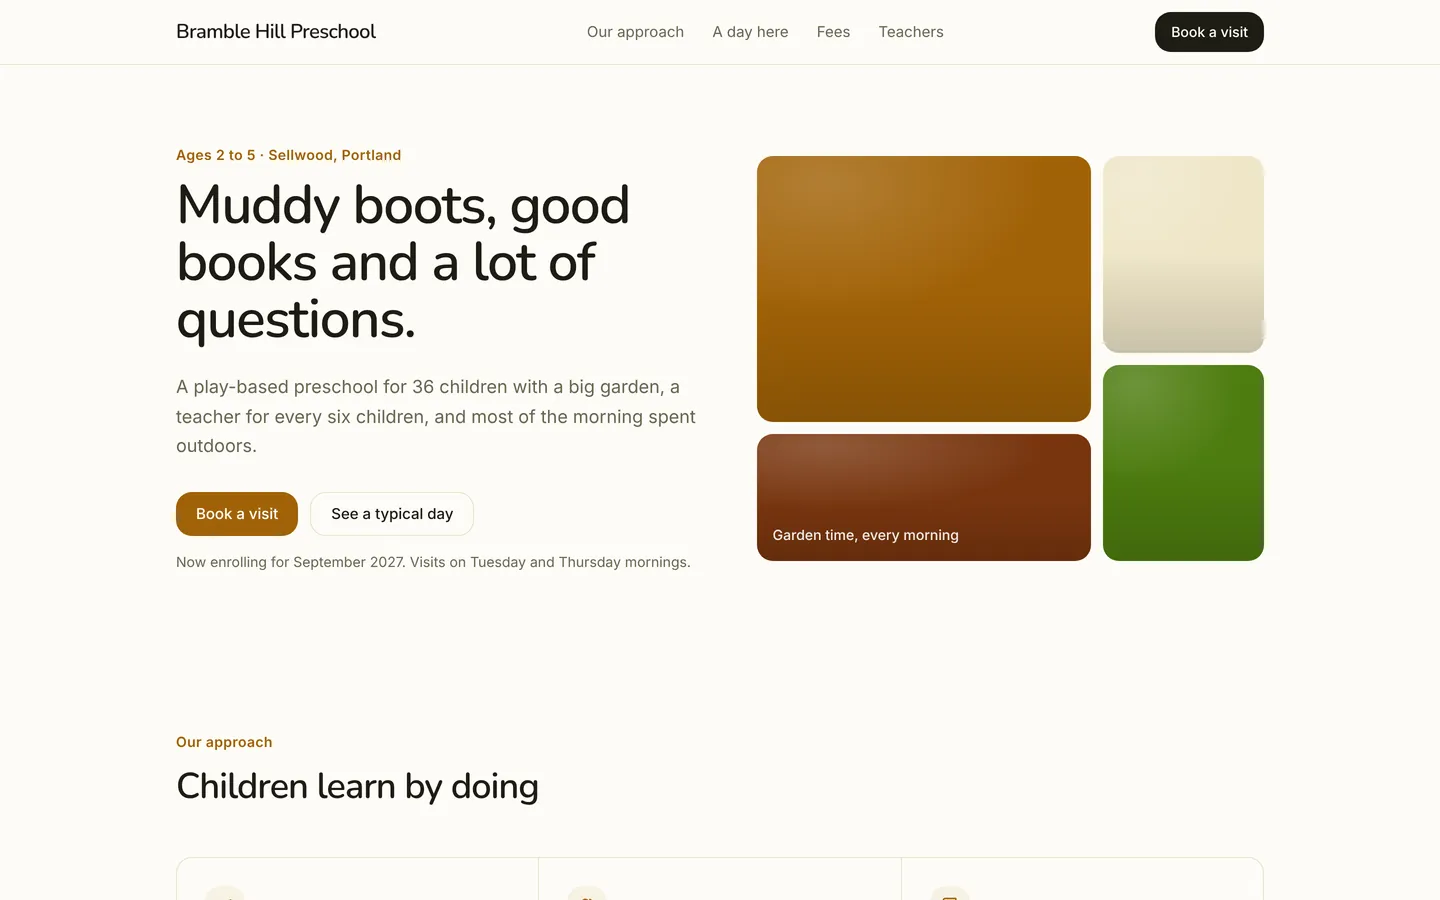1440x900 pixels.
Task: Click the Bramble Hill Preschool logo
Action: pyautogui.click(x=276, y=32)
